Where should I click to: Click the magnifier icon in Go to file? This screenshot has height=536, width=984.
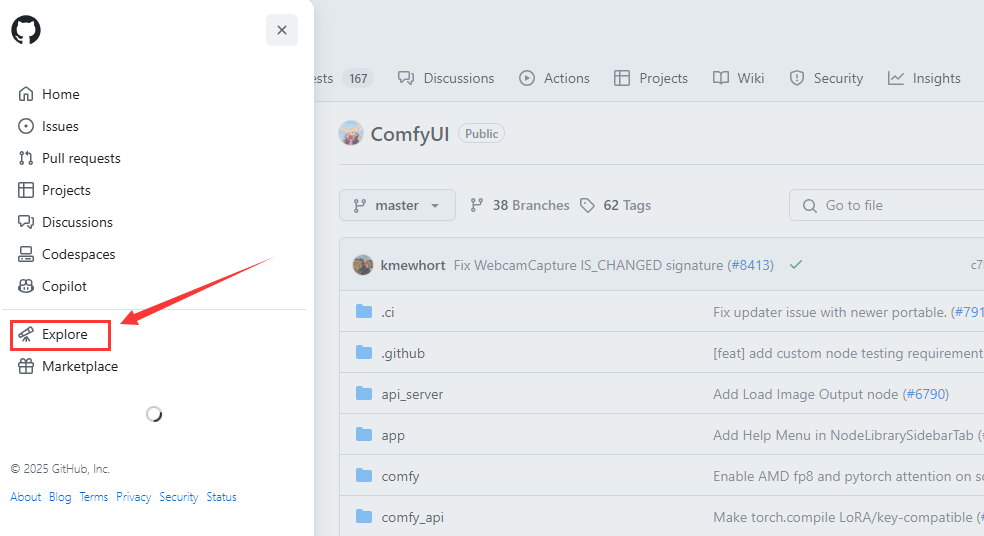(x=810, y=206)
